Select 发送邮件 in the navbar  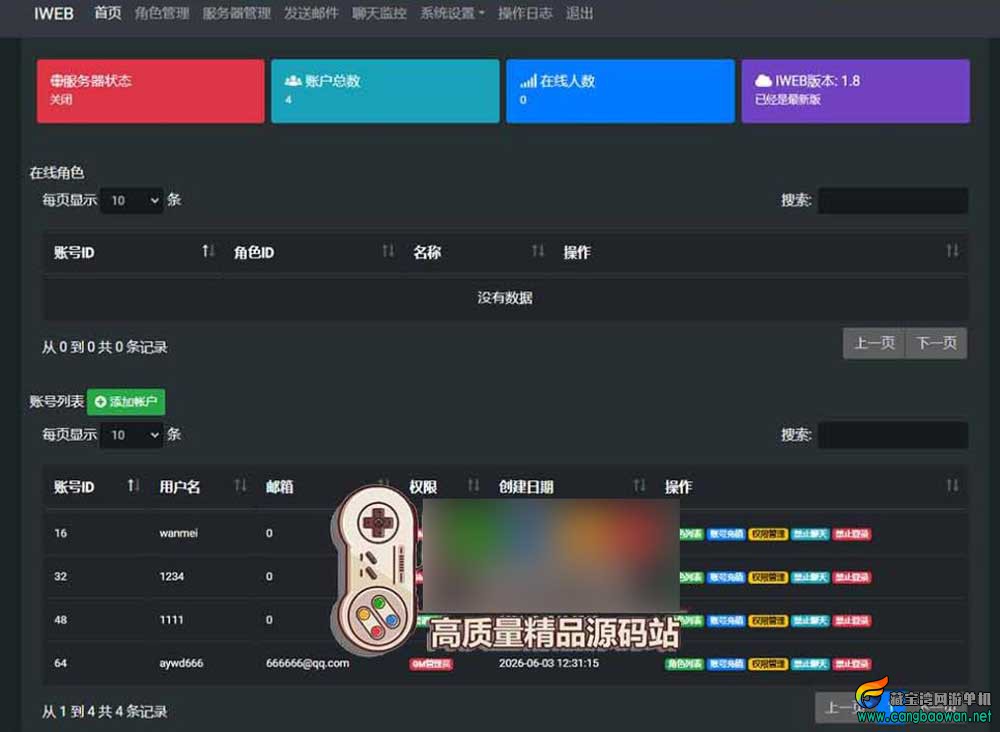(311, 13)
